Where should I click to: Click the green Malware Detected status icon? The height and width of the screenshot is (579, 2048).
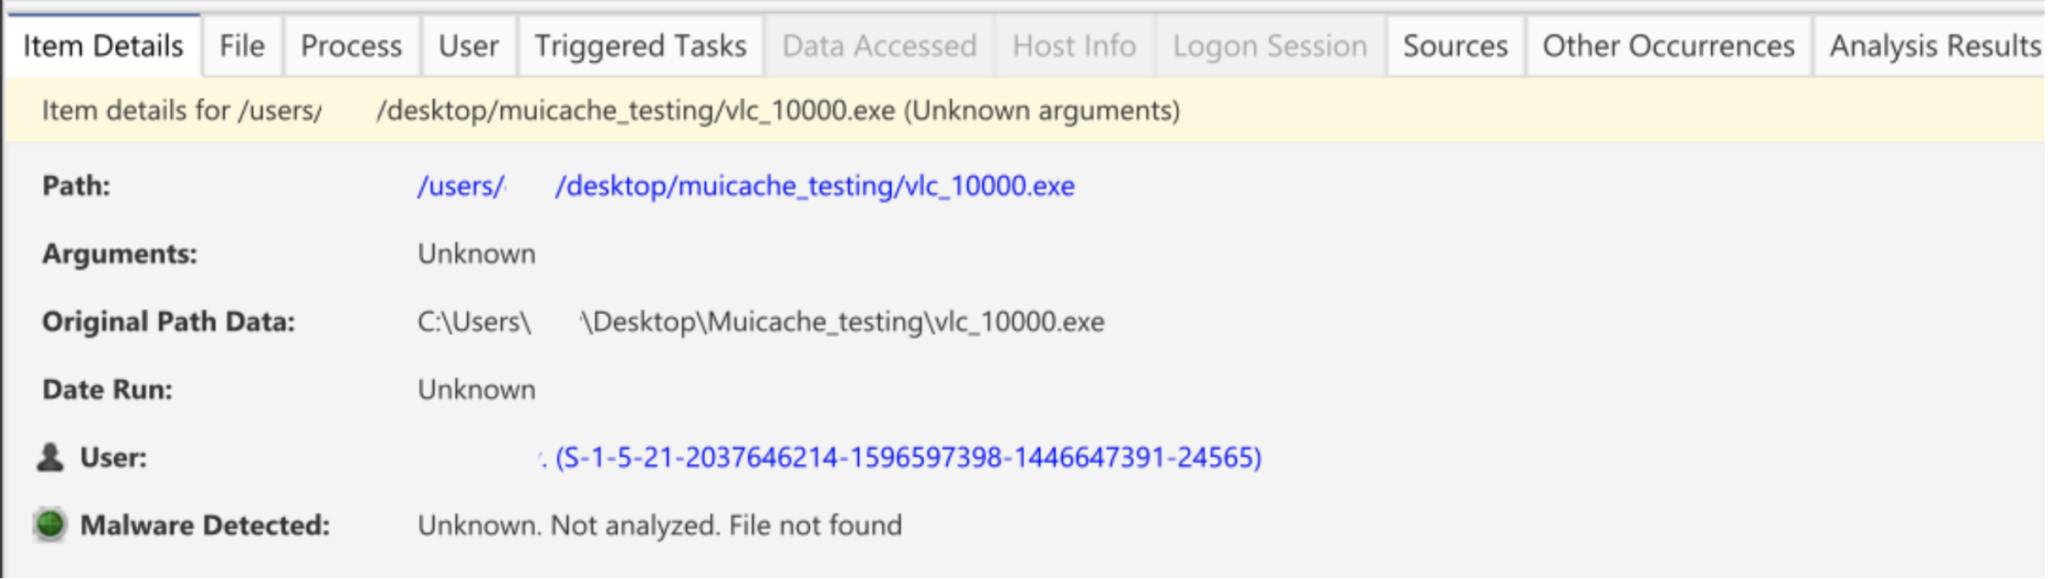(x=48, y=524)
